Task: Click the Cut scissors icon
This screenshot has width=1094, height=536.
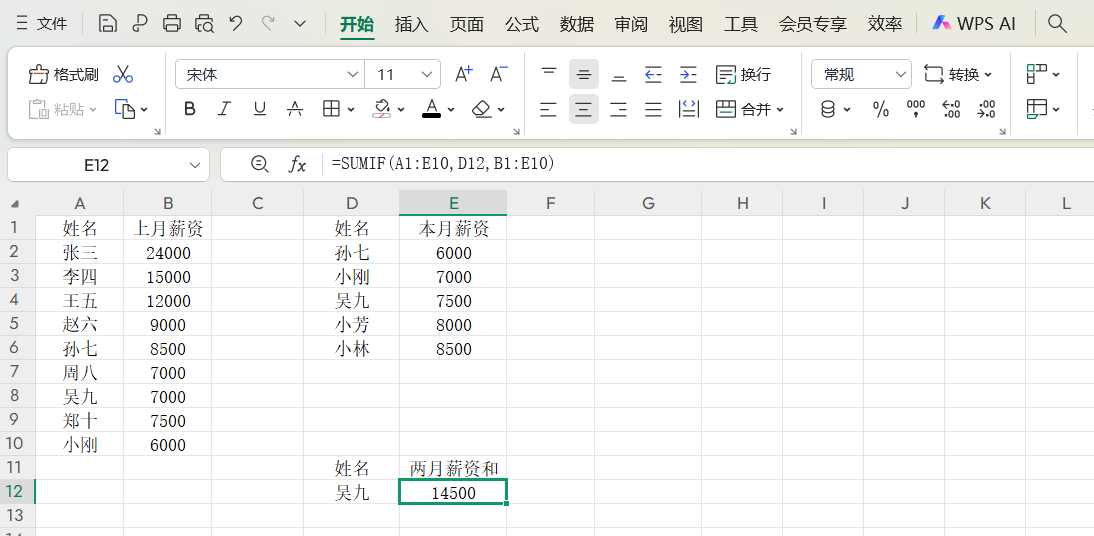Action: point(123,75)
